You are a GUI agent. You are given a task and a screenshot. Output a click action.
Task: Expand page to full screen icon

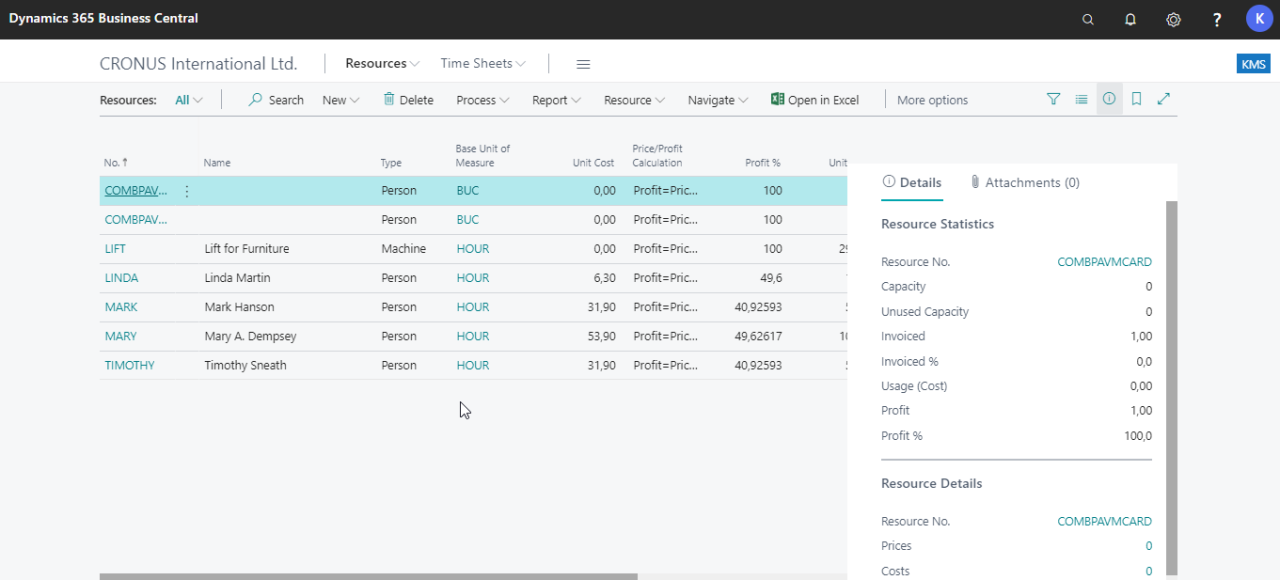tap(1164, 99)
